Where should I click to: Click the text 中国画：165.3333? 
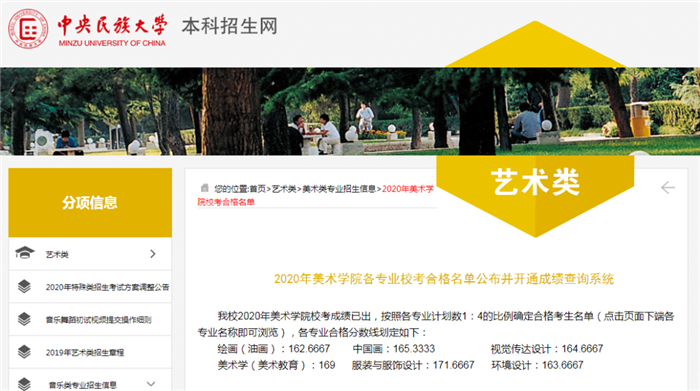coord(394,349)
